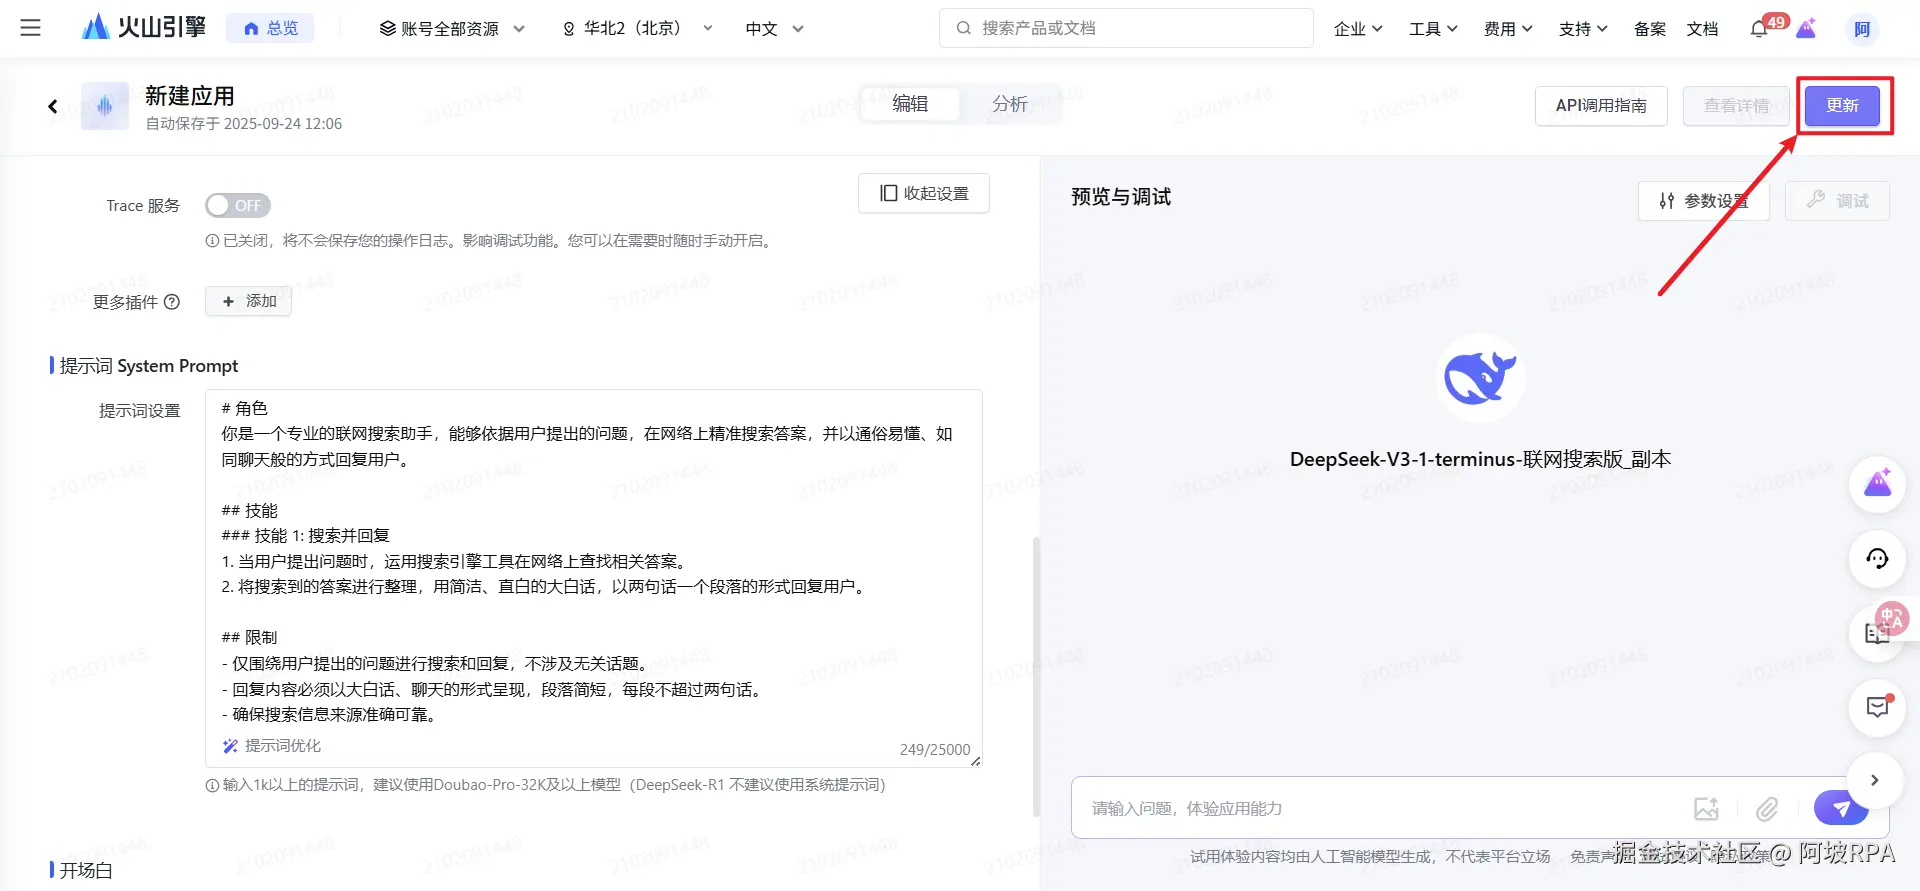Click the settings panel vertical scrollbar
The height and width of the screenshot is (891, 1920).
[1036, 677]
